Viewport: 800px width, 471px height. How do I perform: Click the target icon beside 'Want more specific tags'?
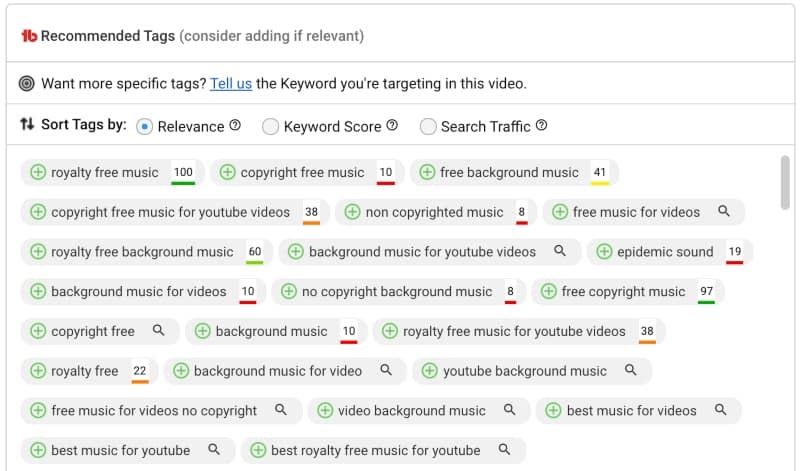coord(27,83)
